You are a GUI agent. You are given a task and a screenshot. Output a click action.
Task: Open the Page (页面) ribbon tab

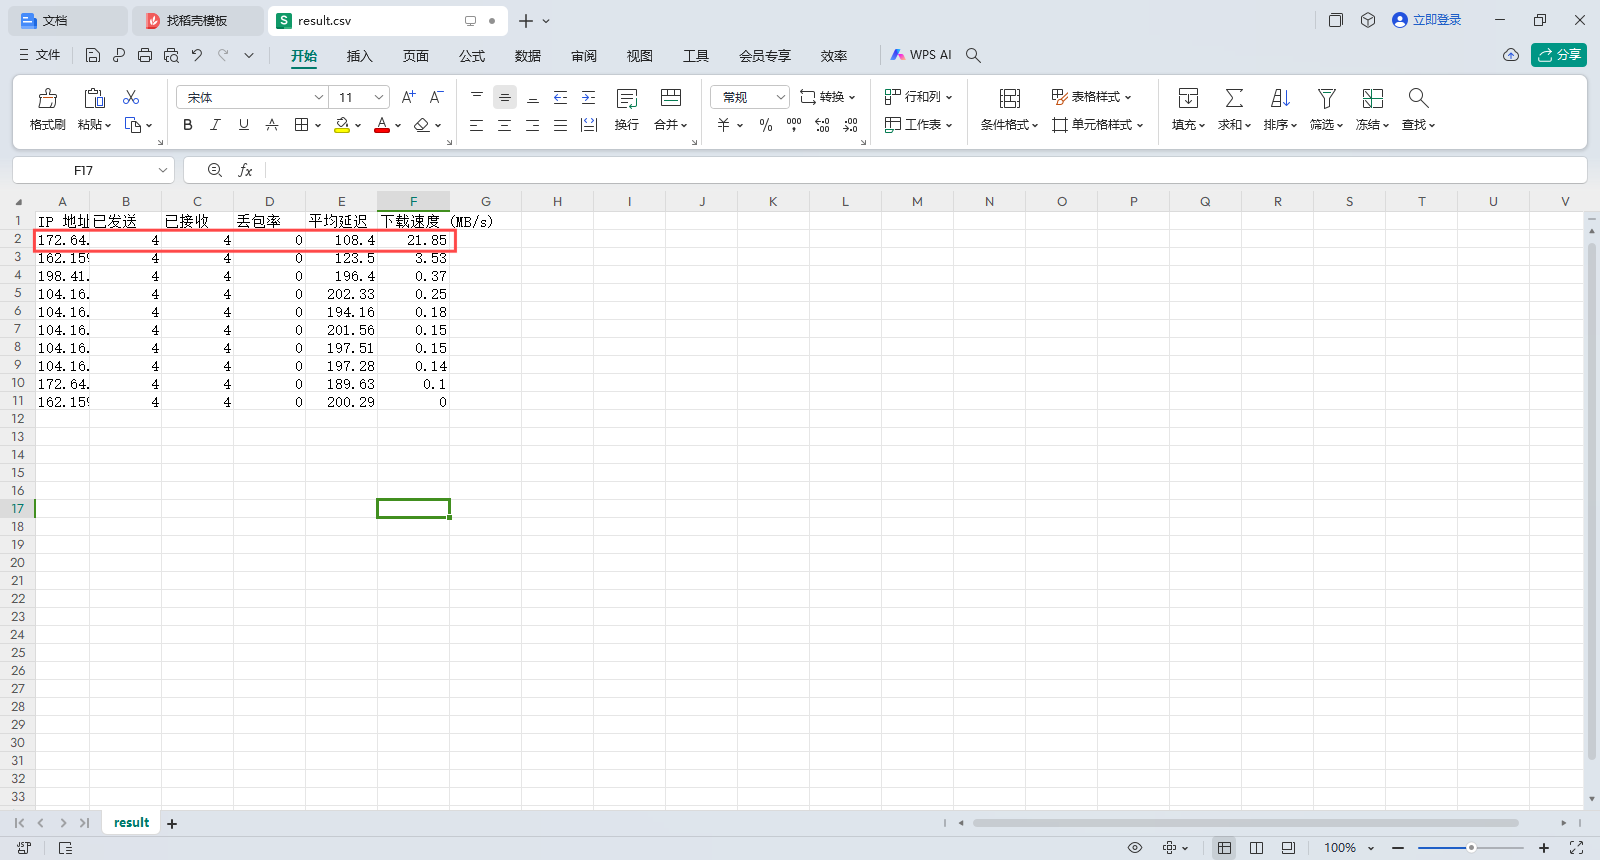point(416,56)
